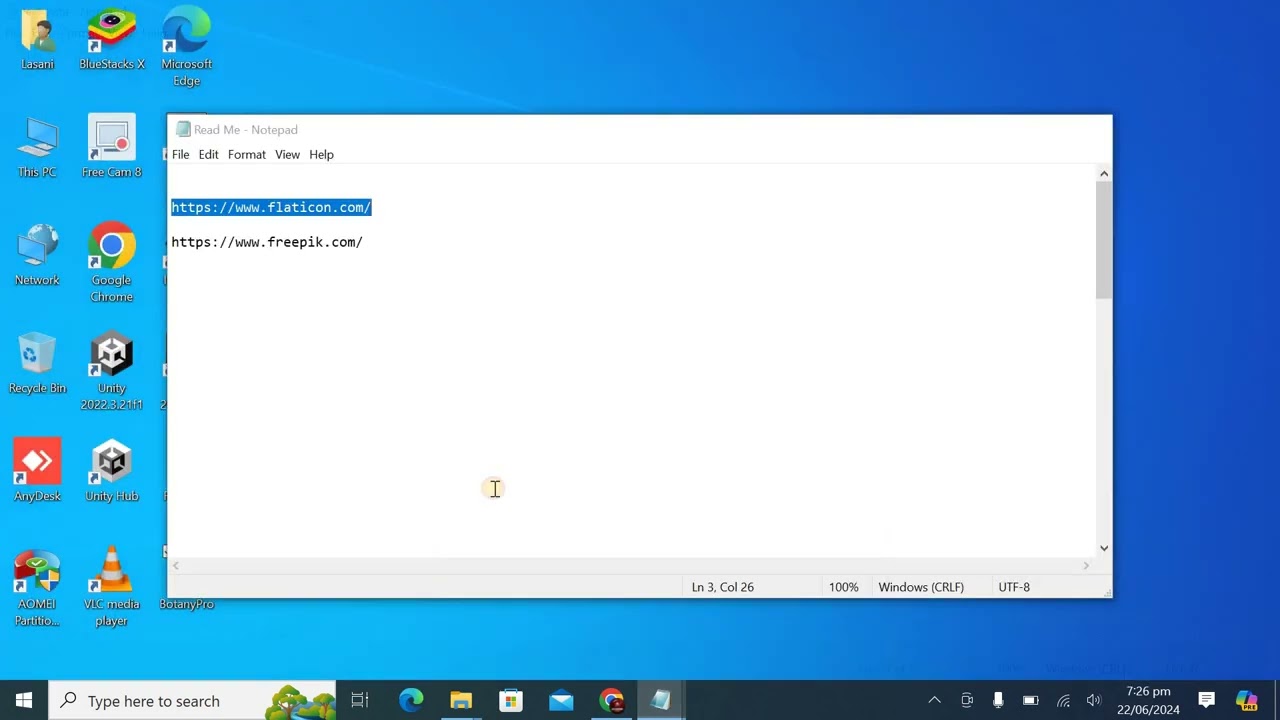Viewport: 1280px width, 720px height.
Task: Select the AOMEI Partition desktop shortcut
Action: 37,588
